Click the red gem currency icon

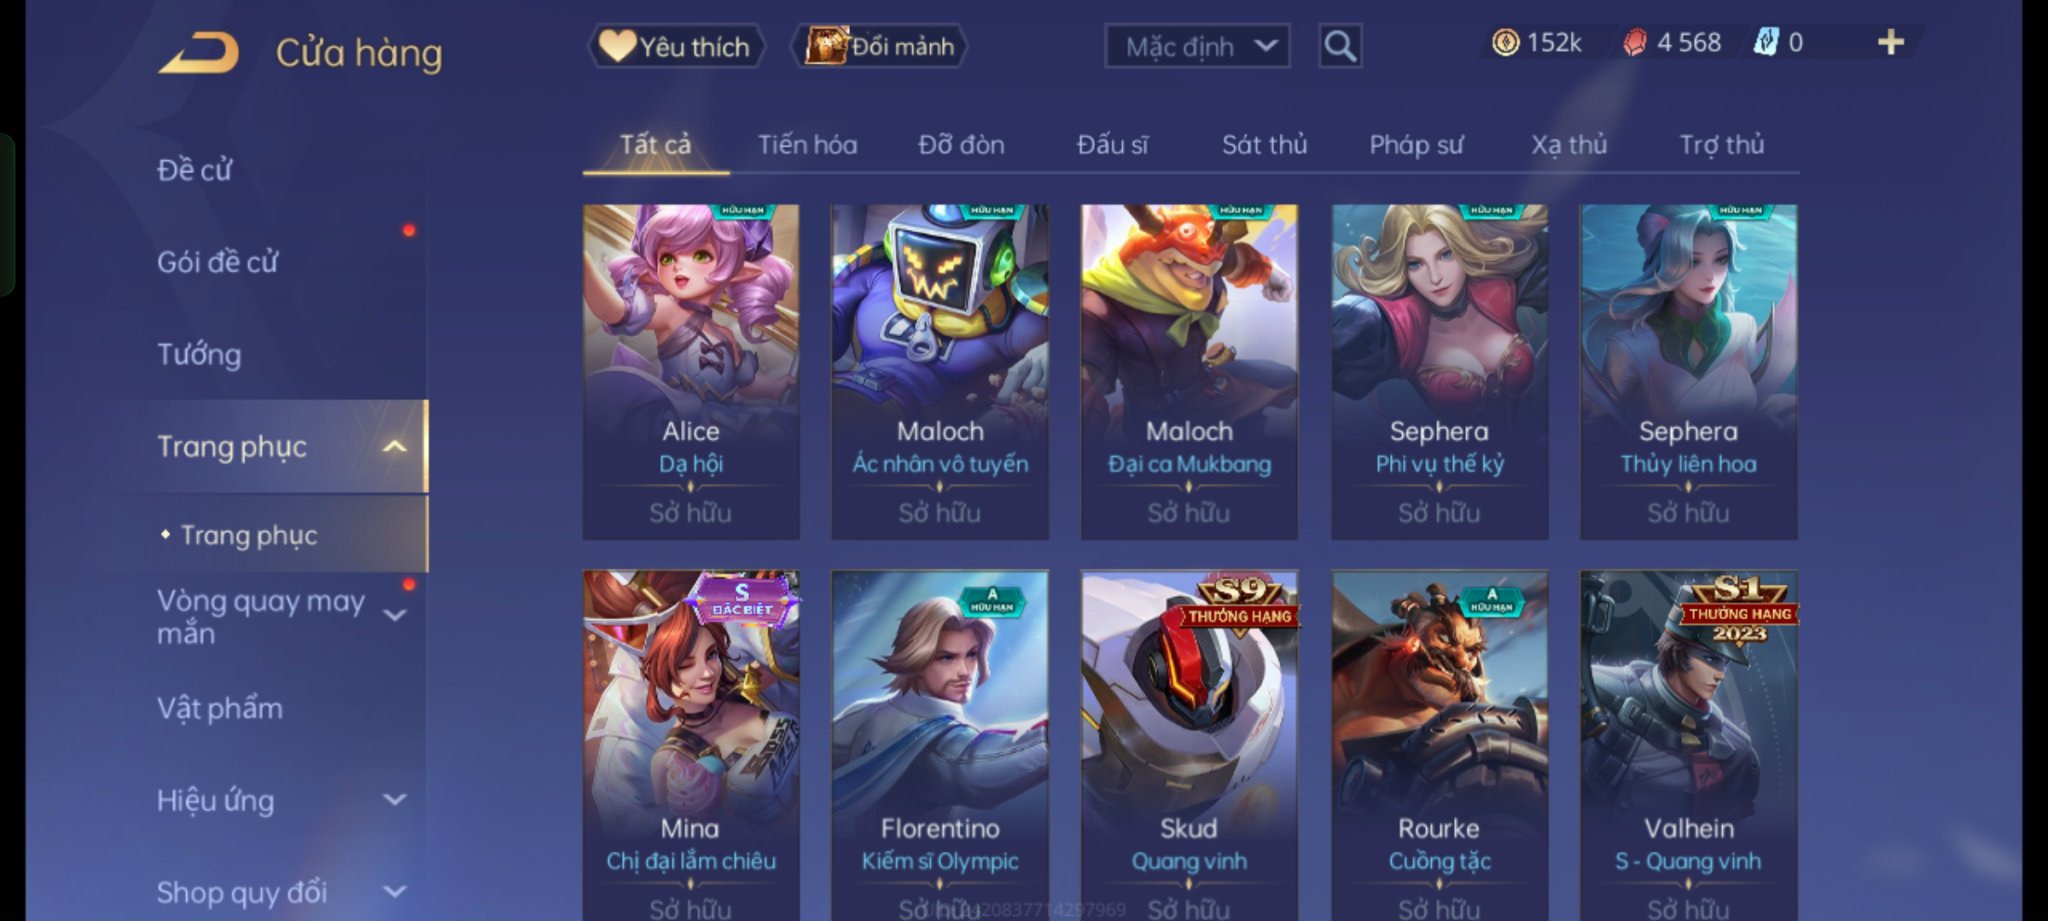(1634, 42)
